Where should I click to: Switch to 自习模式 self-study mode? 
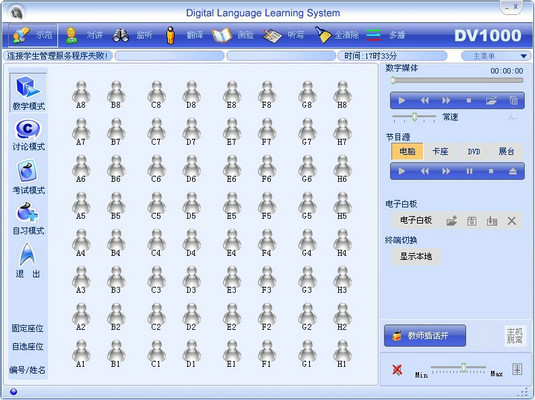click(29, 218)
